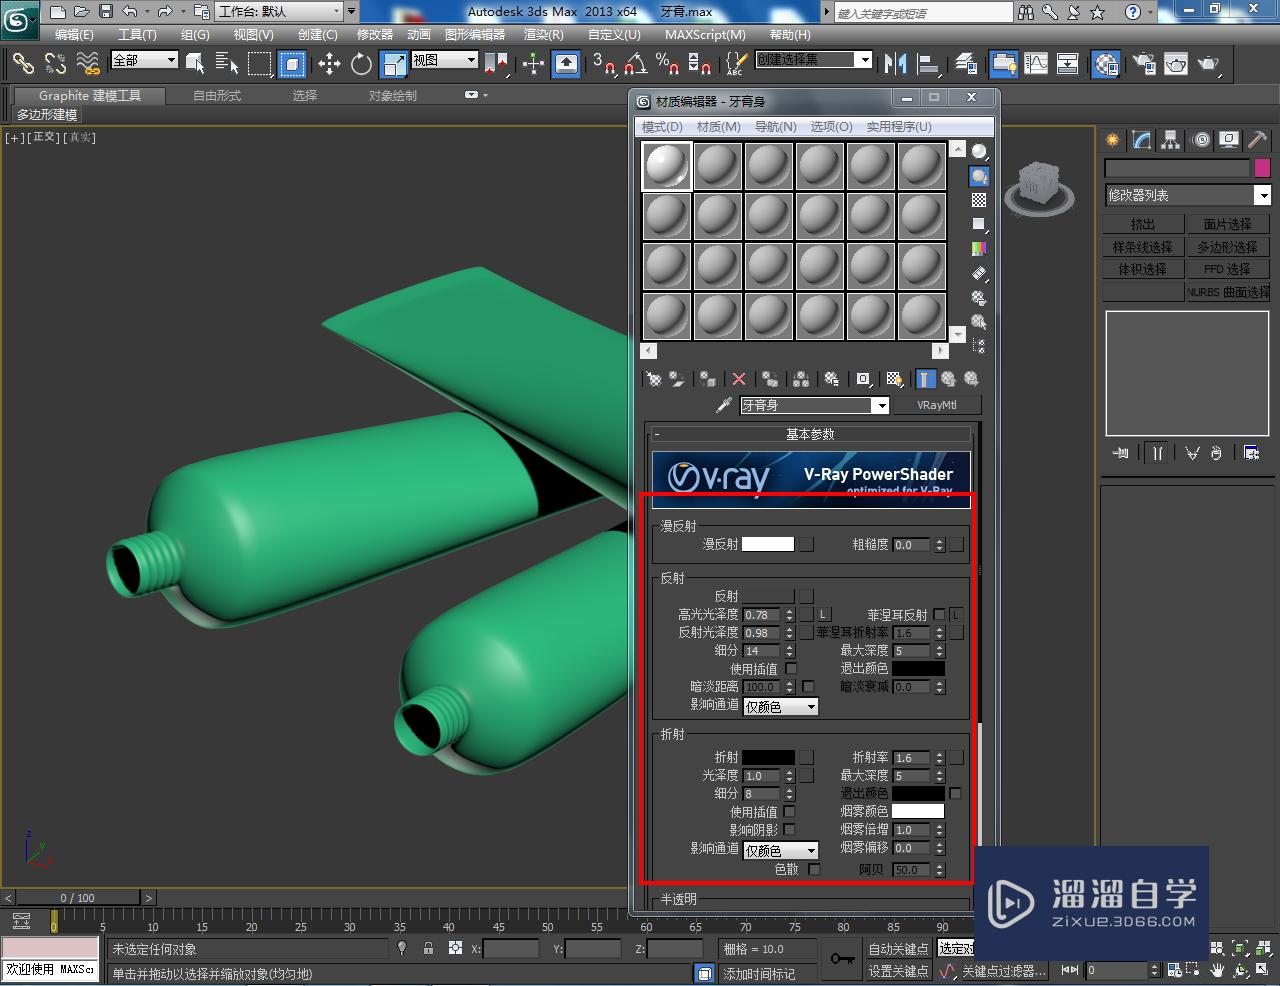This screenshot has height=986, width=1280.
Task: Open MAXScript(M) menu
Action: click(706, 34)
